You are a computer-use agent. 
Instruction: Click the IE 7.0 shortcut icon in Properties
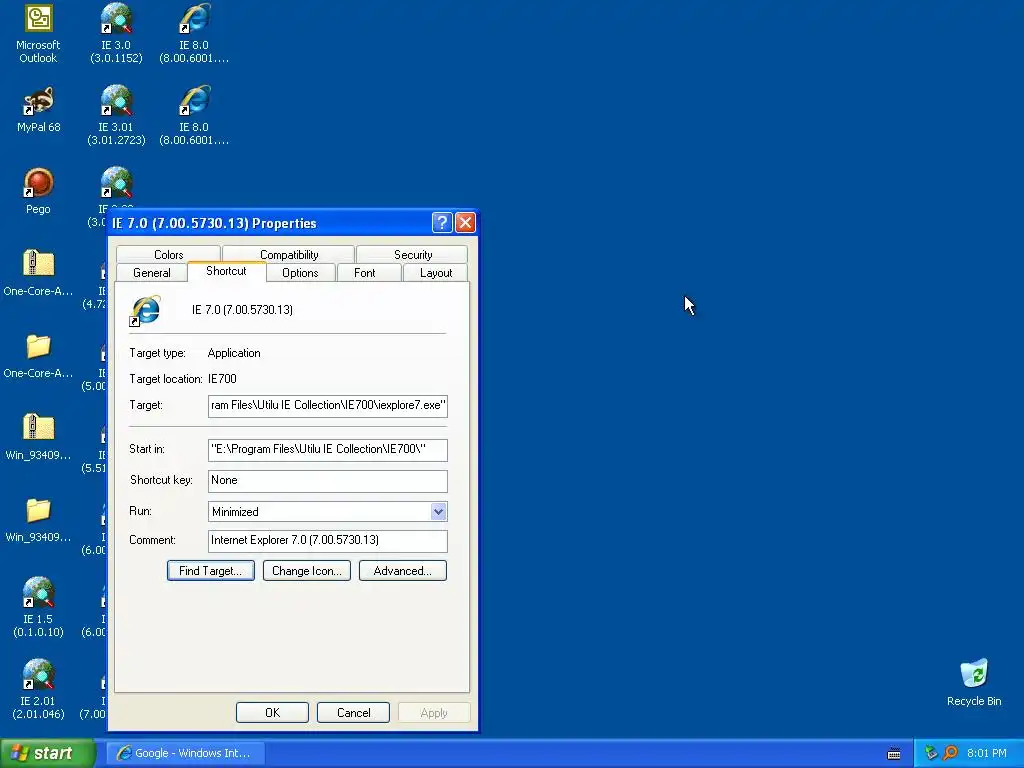pyautogui.click(x=145, y=311)
